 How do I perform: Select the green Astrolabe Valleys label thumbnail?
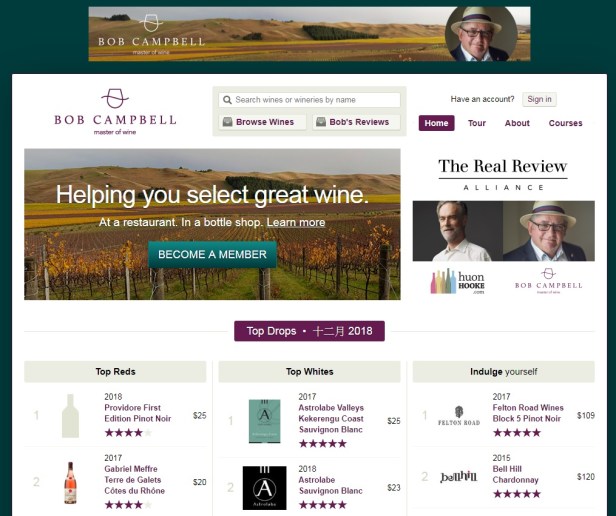click(x=265, y=421)
